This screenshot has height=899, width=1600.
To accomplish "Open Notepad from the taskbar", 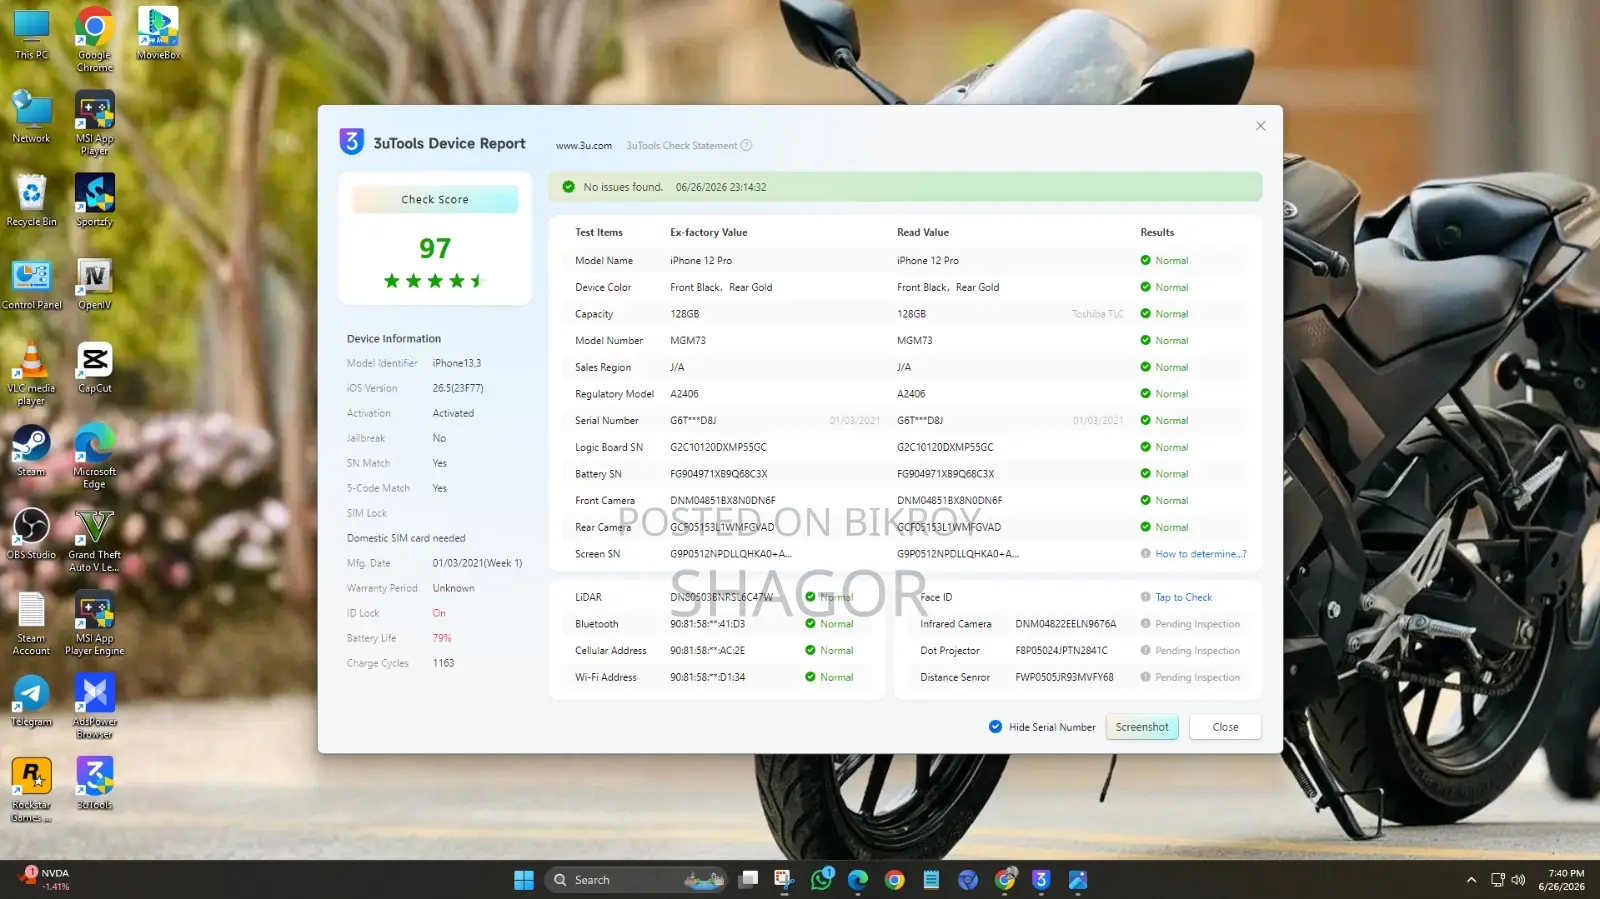I will pos(931,880).
